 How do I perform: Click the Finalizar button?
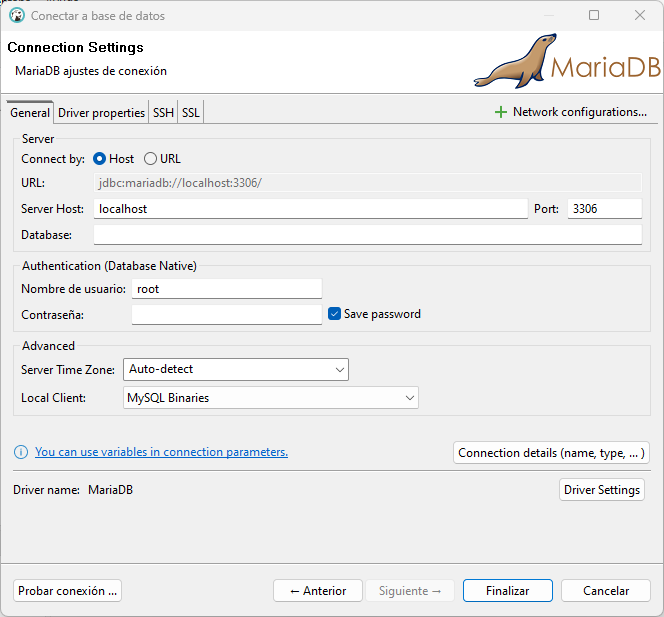(x=507, y=591)
